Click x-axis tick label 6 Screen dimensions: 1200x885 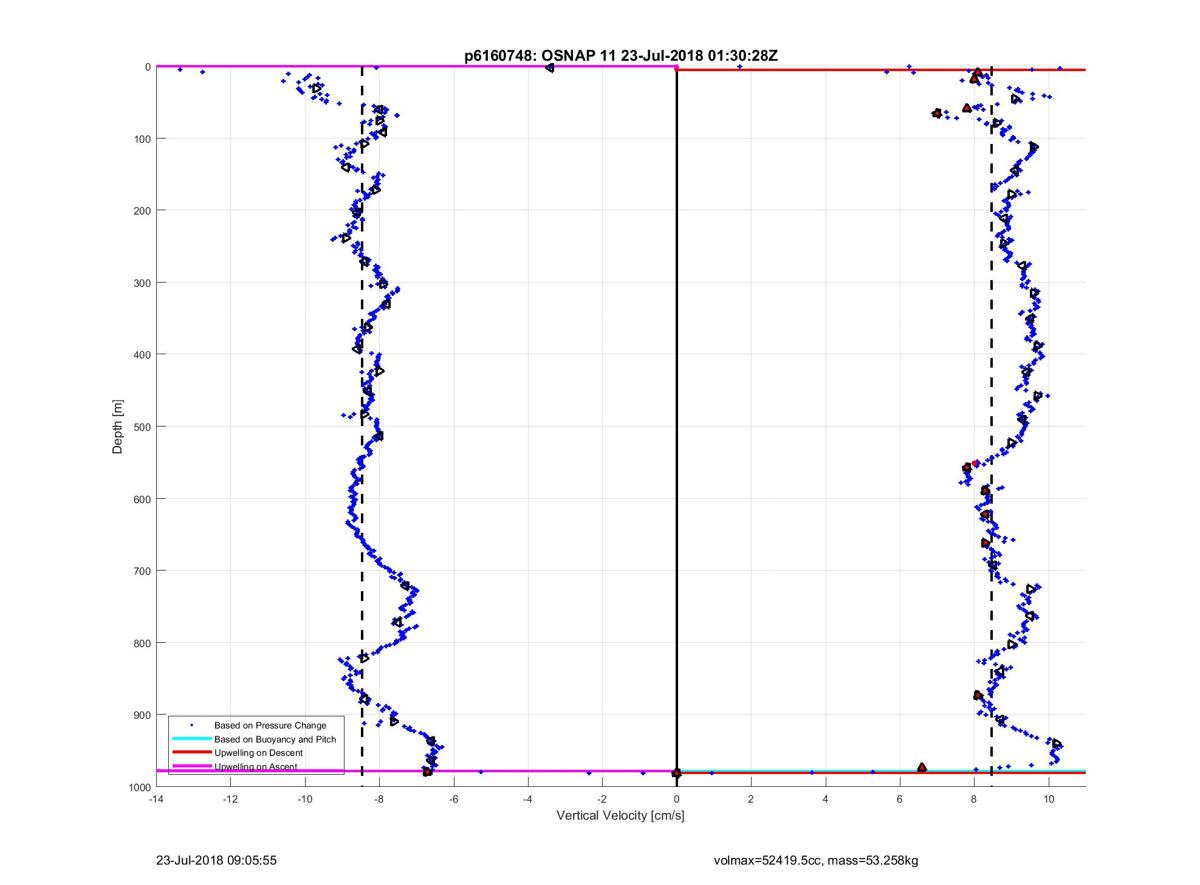[x=900, y=799]
